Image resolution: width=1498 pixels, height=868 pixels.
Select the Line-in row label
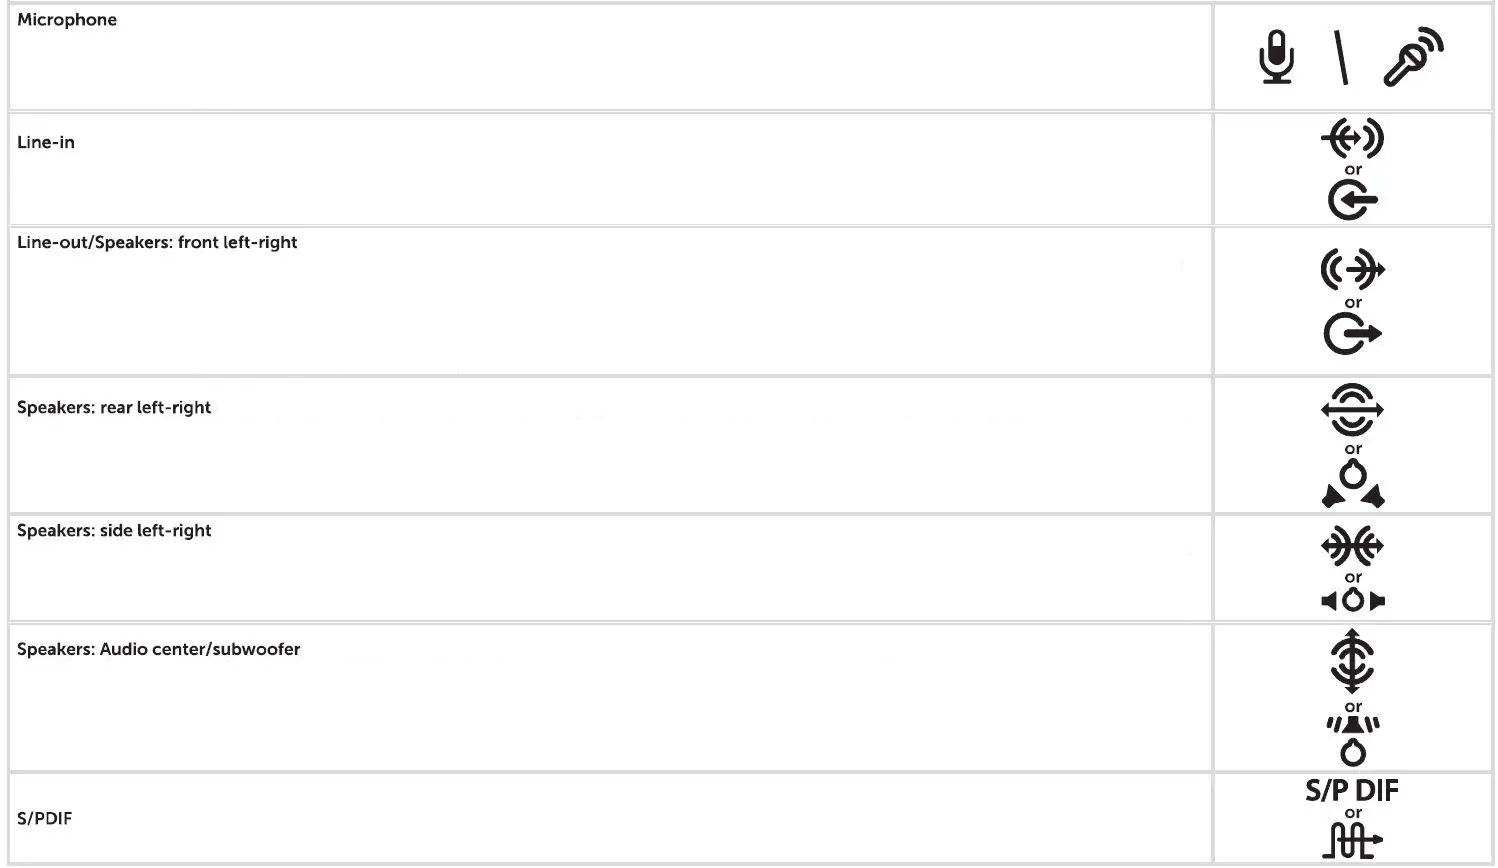click(46, 143)
